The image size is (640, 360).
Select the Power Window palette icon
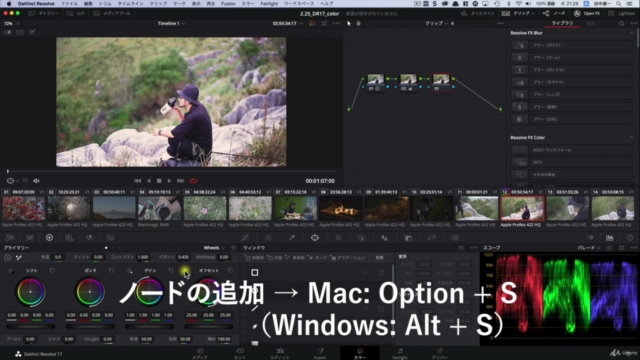tap(315, 238)
